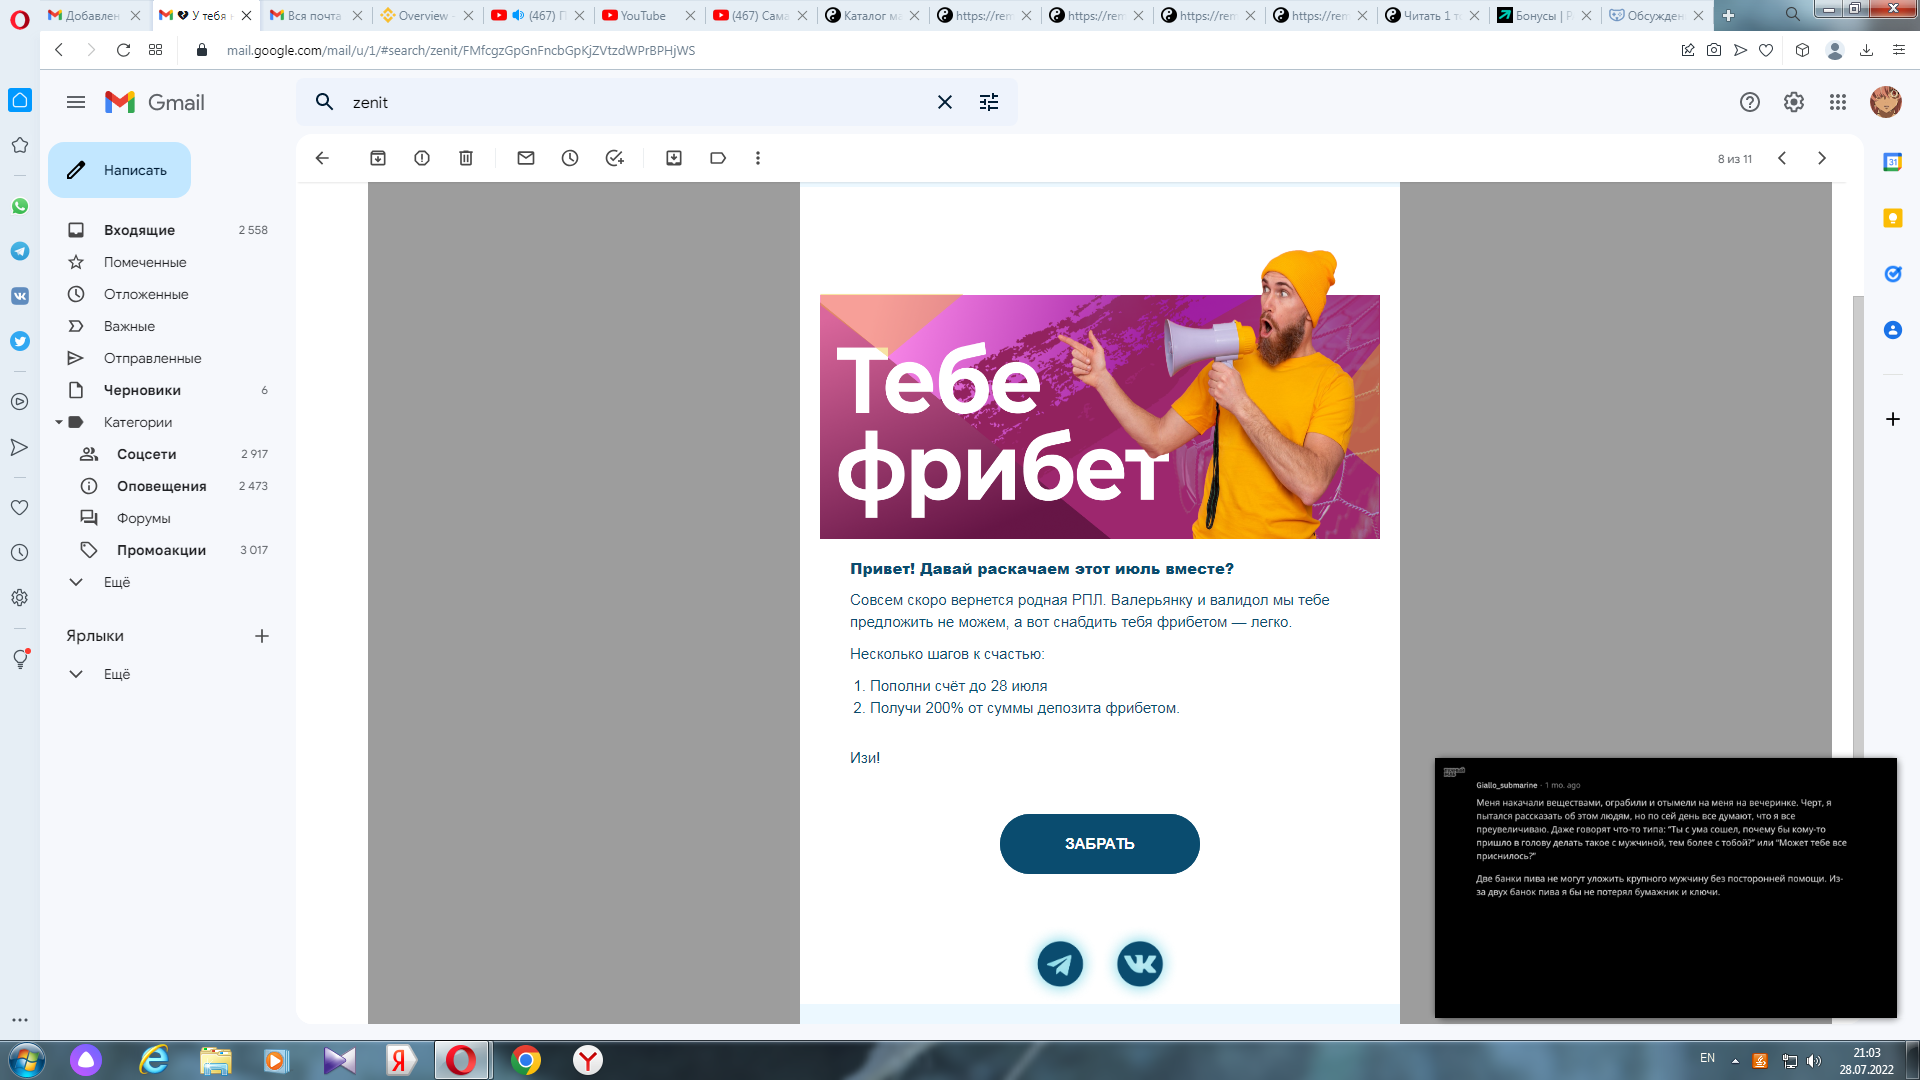This screenshot has height=1080, width=1920.
Task: Show search options filter icon
Action: tap(989, 102)
